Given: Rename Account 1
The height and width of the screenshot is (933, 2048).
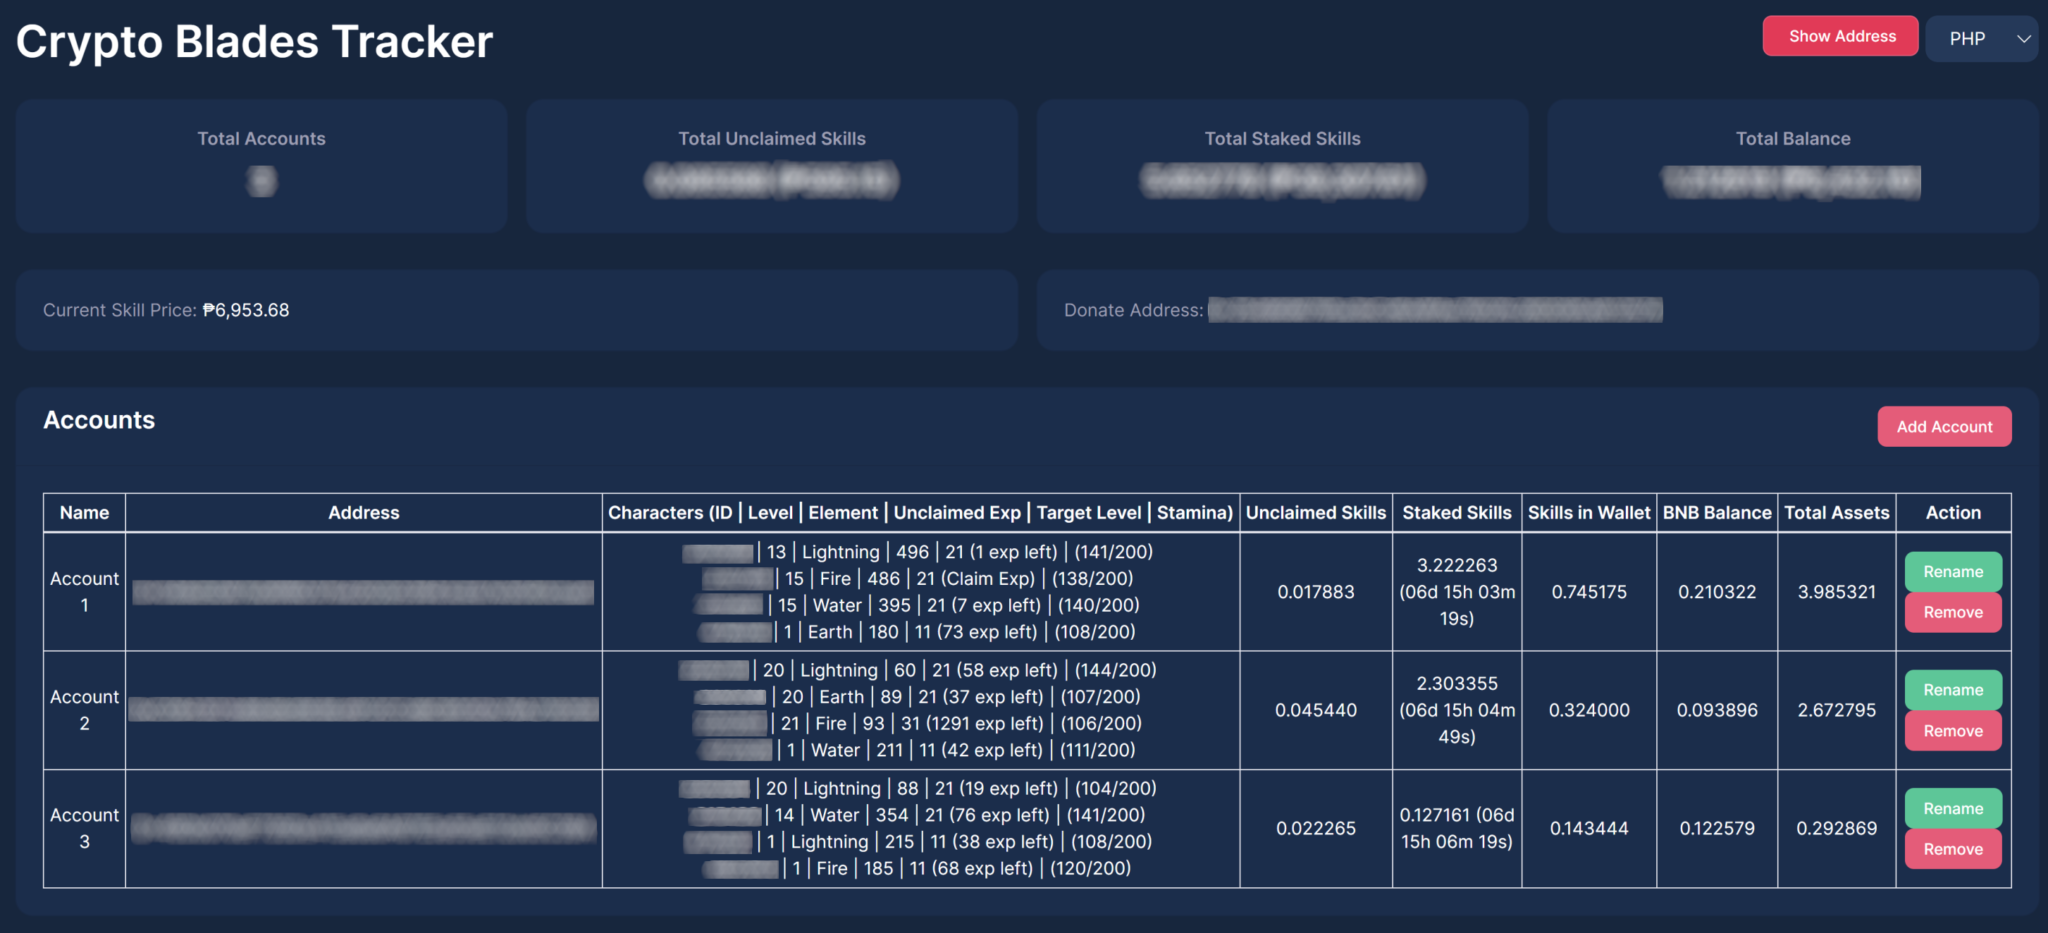Looking at the screenshot, I should (1952, 572).
